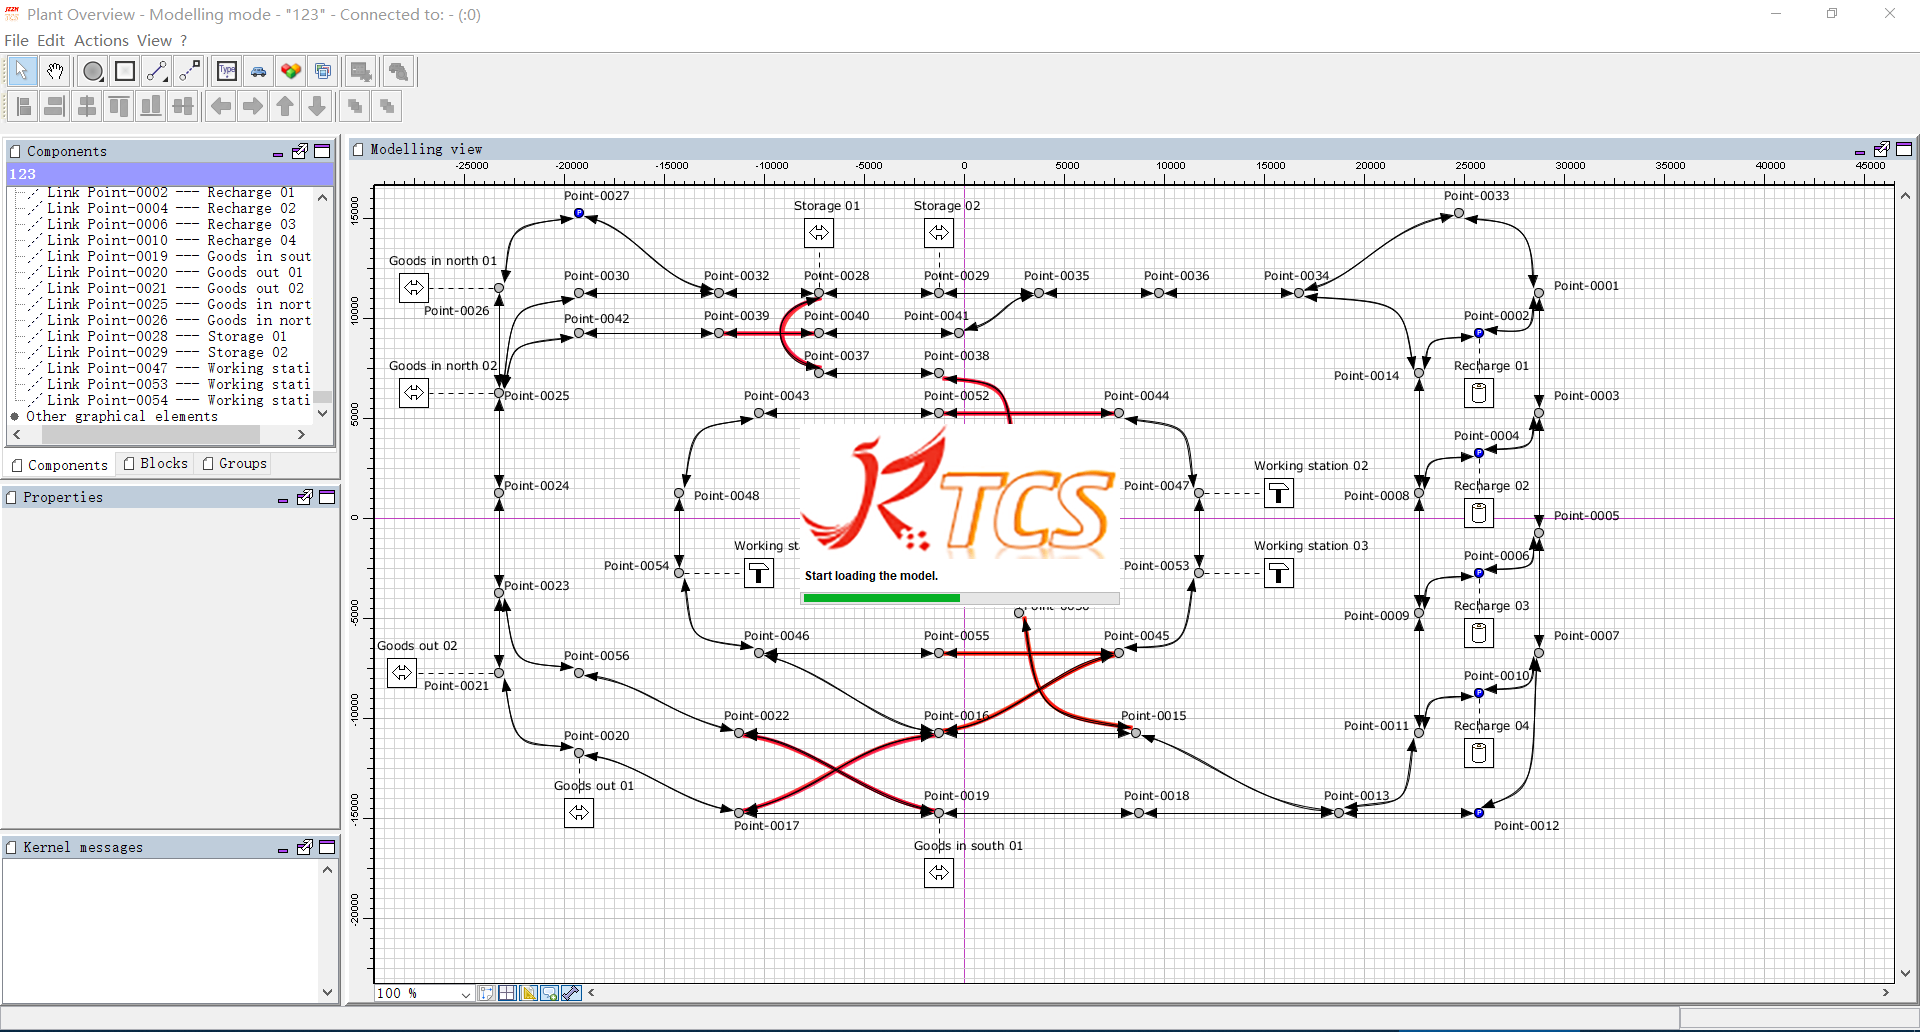Click the Components tree down scroll arrow

322,413
